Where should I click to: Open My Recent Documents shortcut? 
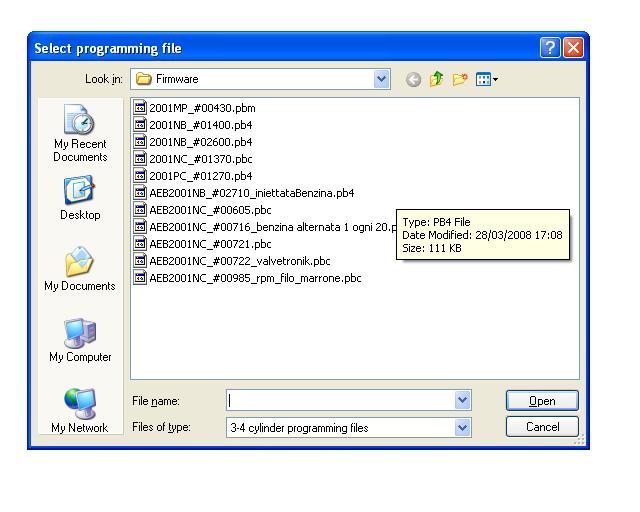(x=80, y=134)
